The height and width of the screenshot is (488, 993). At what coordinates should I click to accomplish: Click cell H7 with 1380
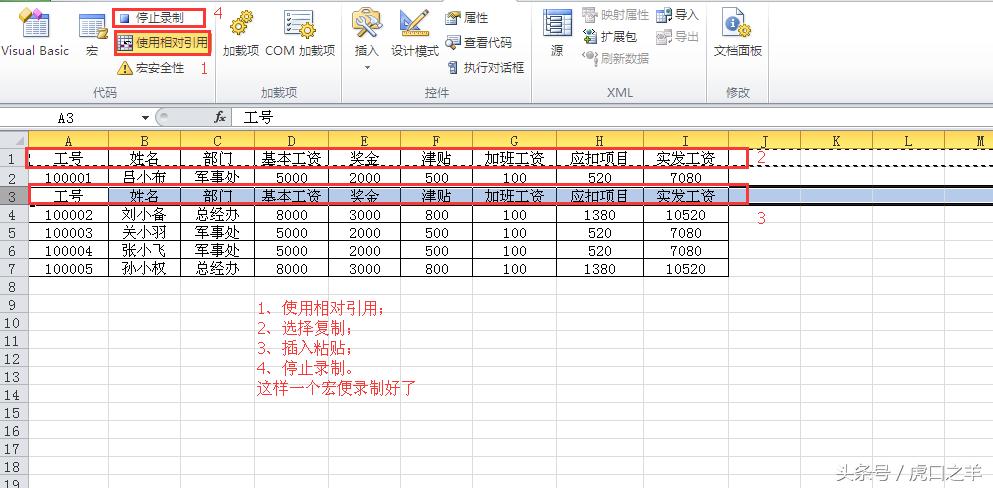tap(600, 268)
